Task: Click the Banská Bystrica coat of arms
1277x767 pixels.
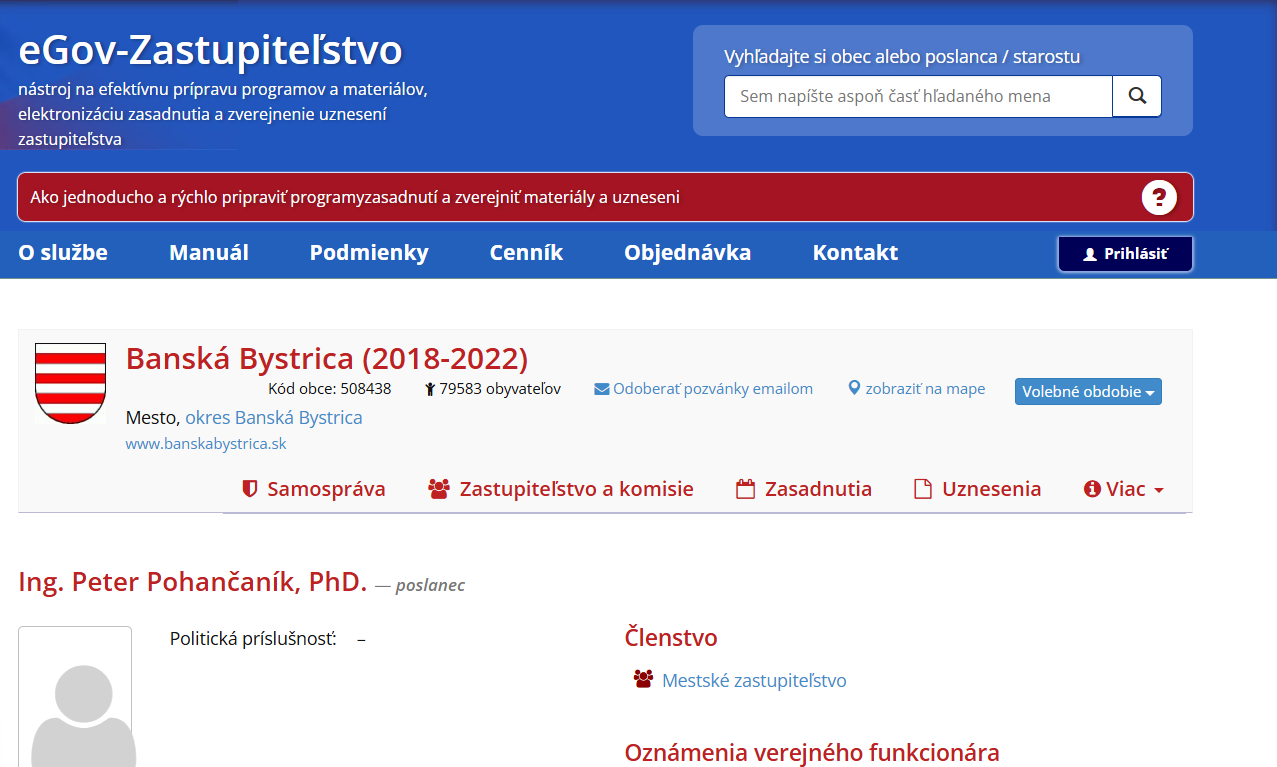Action: coord(70,383)
